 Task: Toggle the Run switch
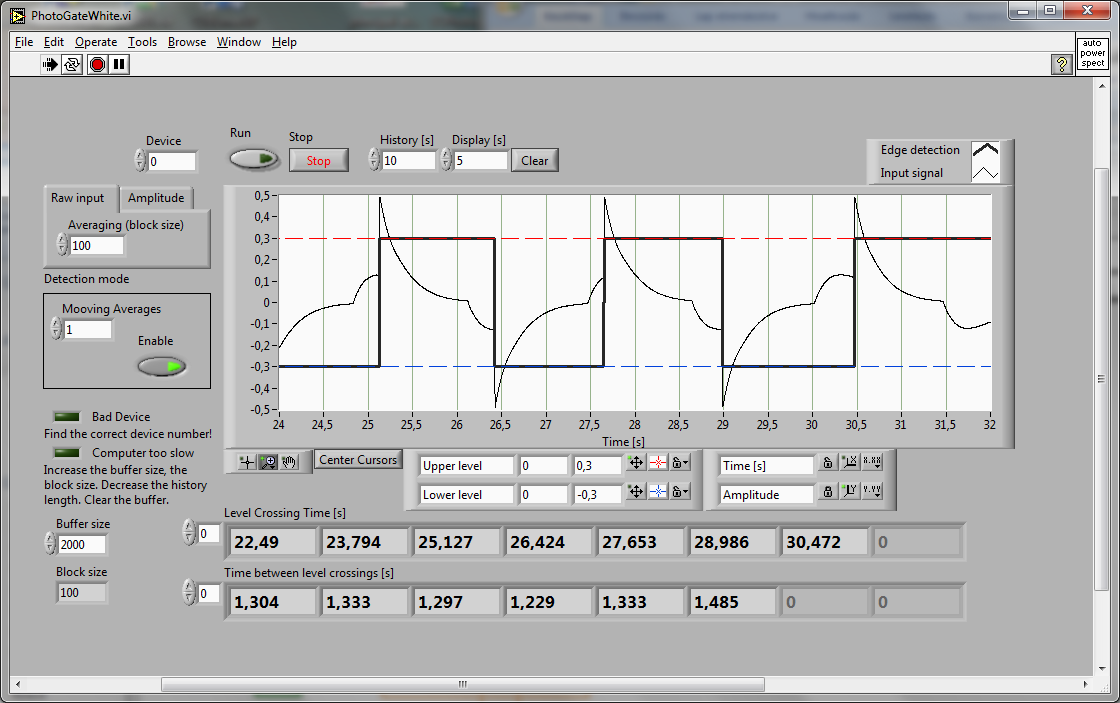255,159
